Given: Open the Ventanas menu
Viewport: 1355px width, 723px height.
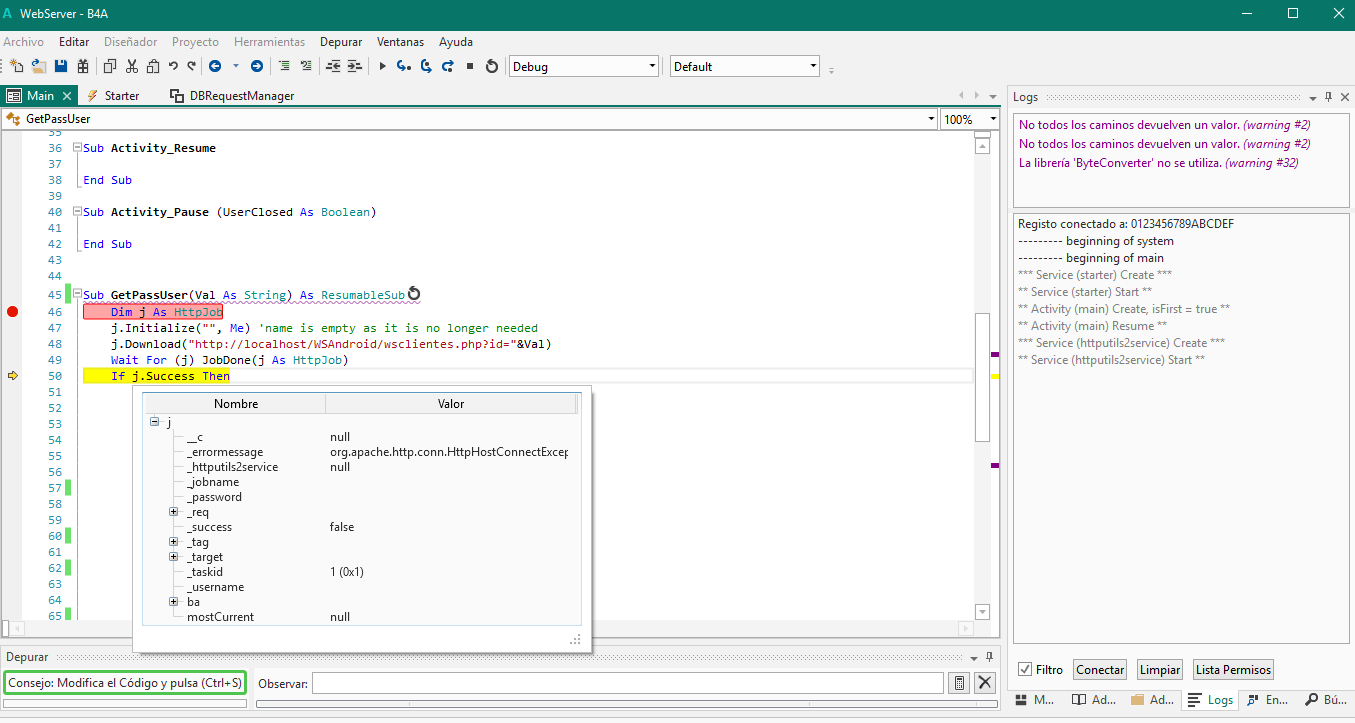Looking at the screenshot, I should (400, 42).
